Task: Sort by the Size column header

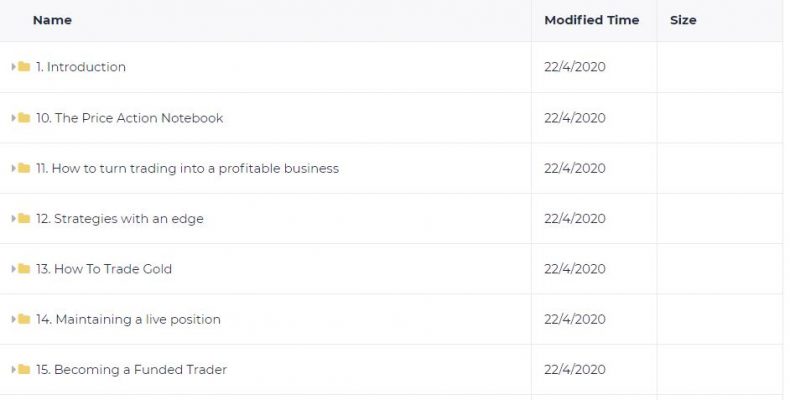Action: 683,20
